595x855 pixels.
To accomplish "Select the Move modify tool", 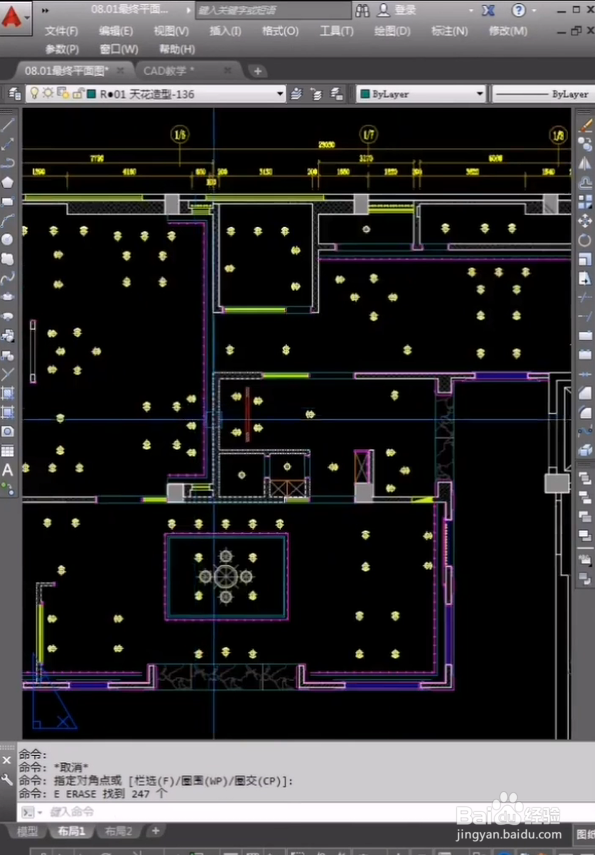I will [585, 221].
